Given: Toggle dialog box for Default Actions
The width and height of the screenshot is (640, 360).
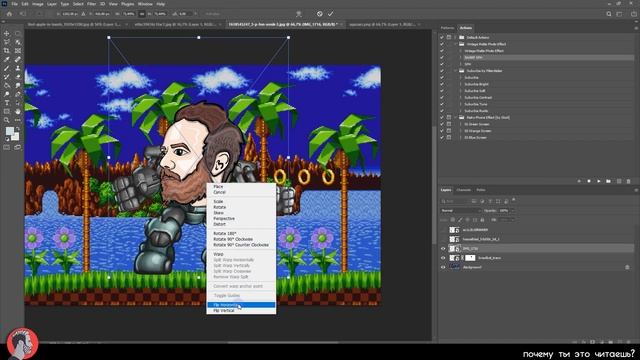Looking at the screenshot, I should click(449, 37).
